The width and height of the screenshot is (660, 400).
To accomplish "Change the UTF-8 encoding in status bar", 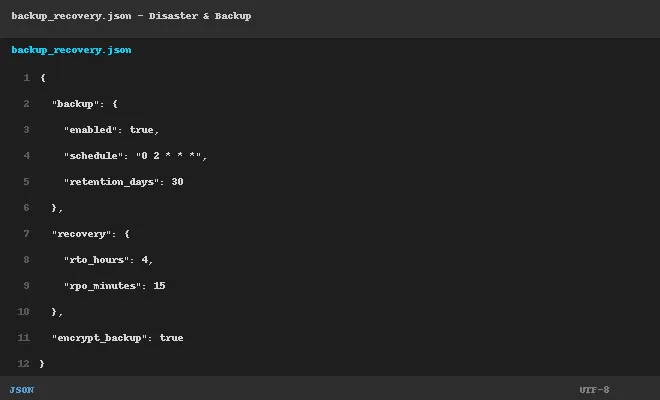I will tap(594, 390).
